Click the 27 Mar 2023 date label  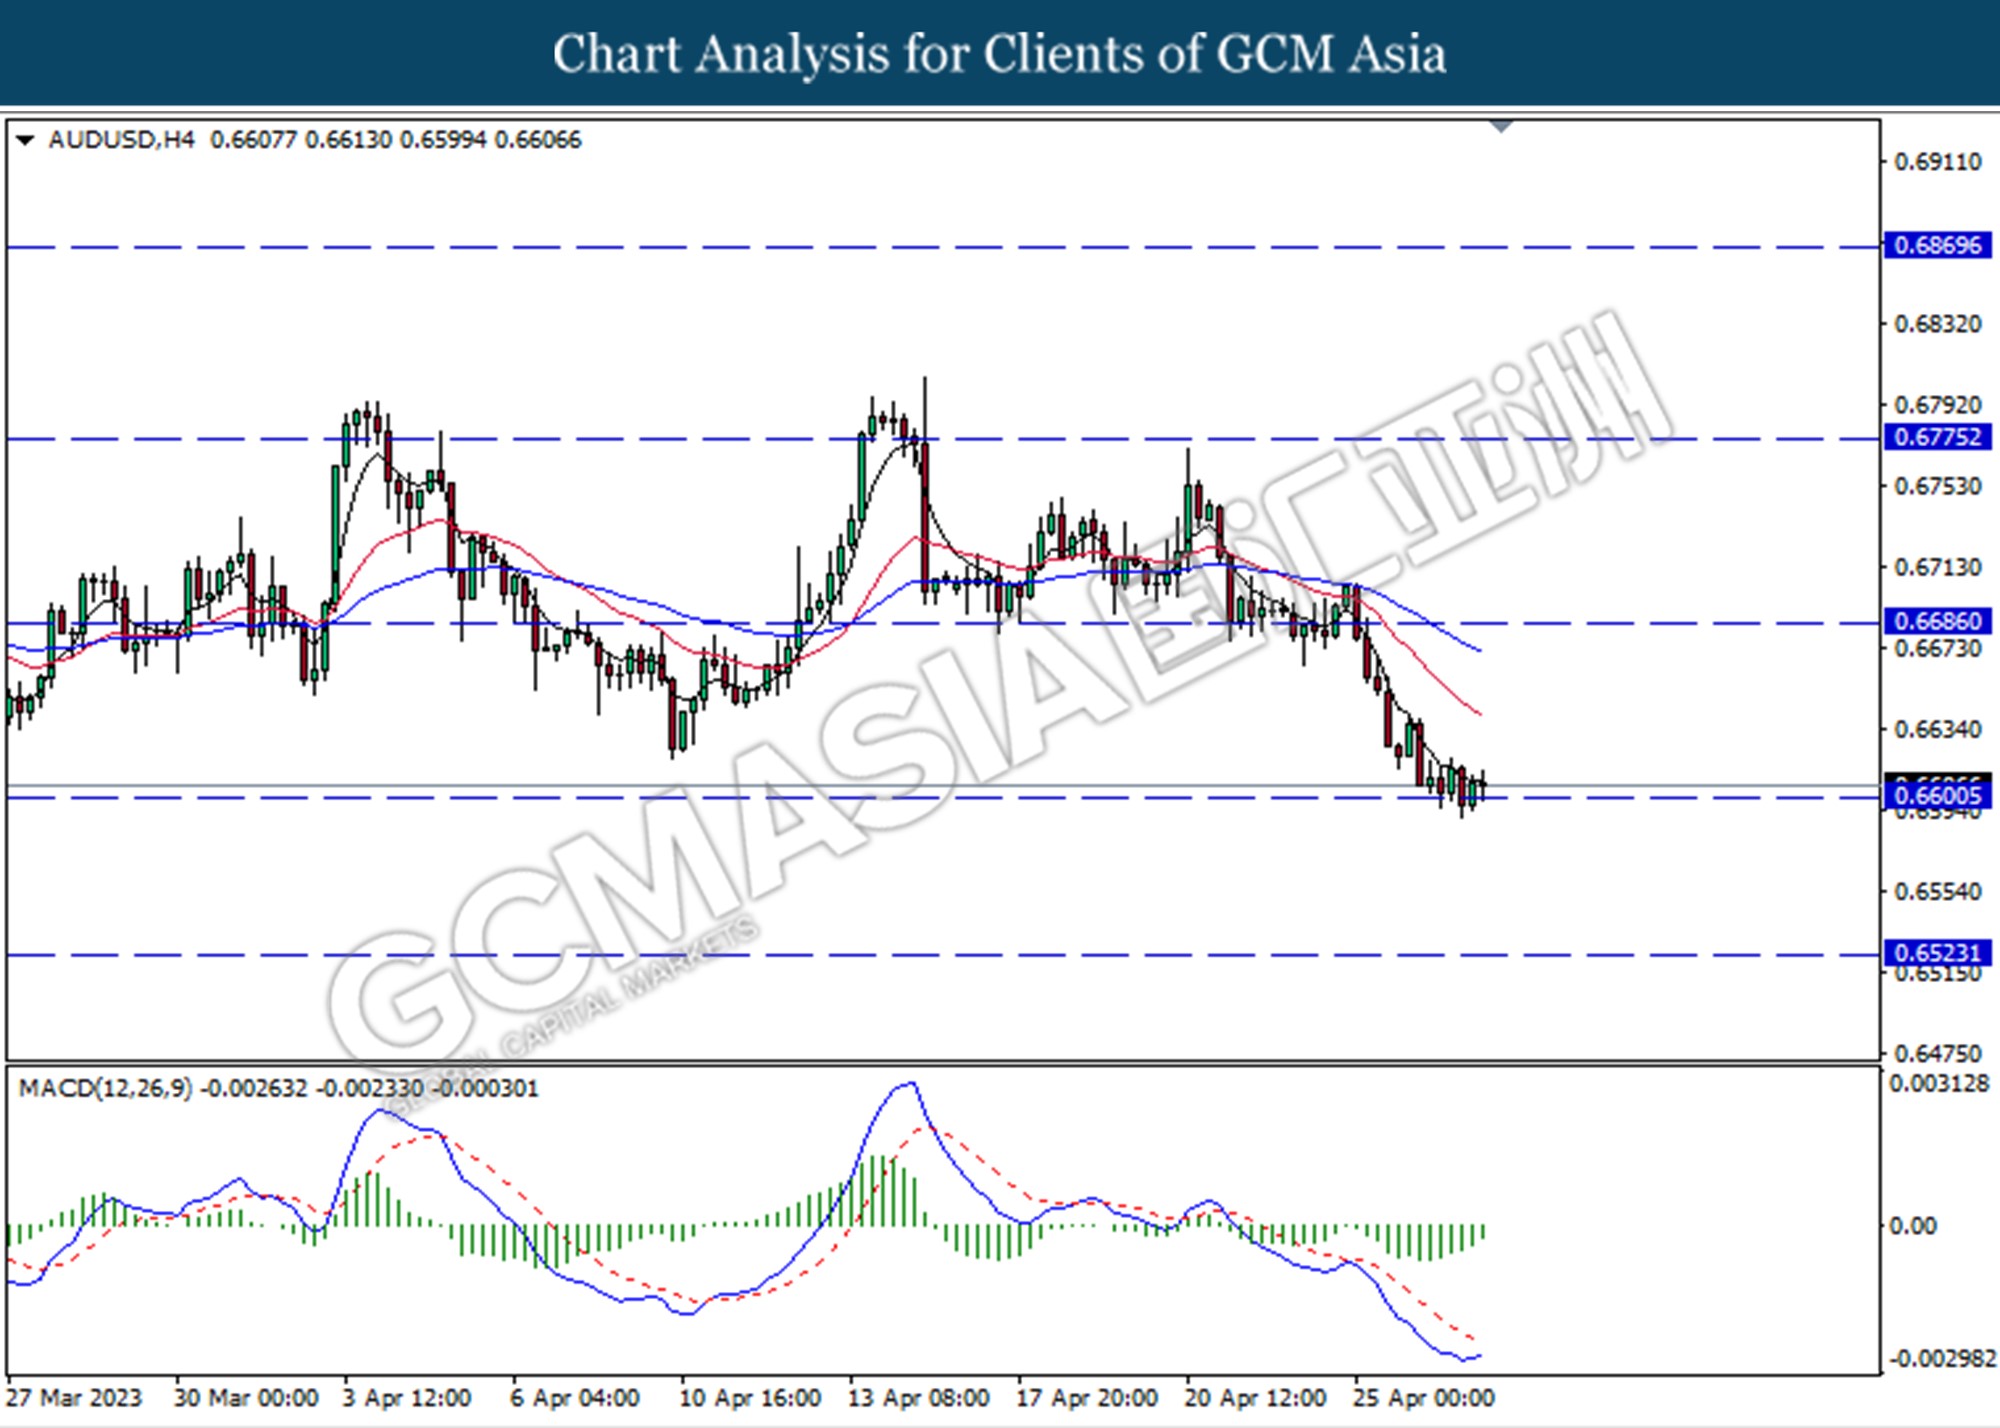point(74,1397)
